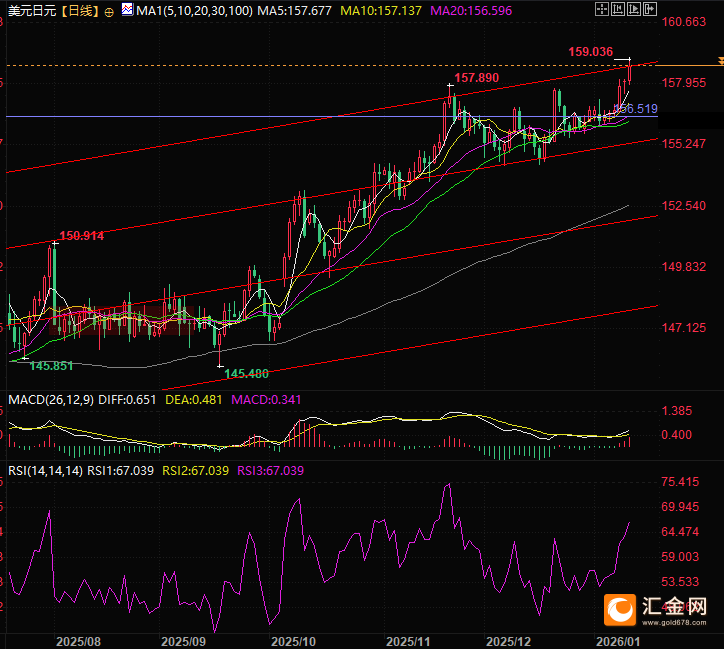Screen dimensions: 724x649
Task: Select the 2025/11 date on time axis
Action: pos(407,641)
